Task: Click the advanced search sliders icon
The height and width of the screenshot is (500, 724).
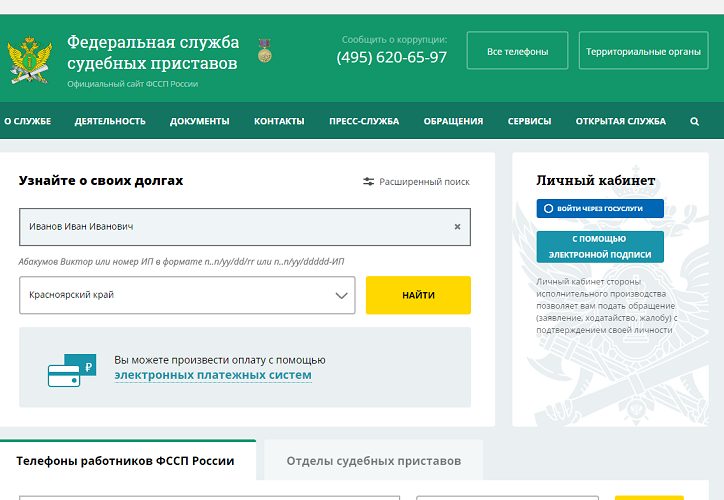Action: 368,181
